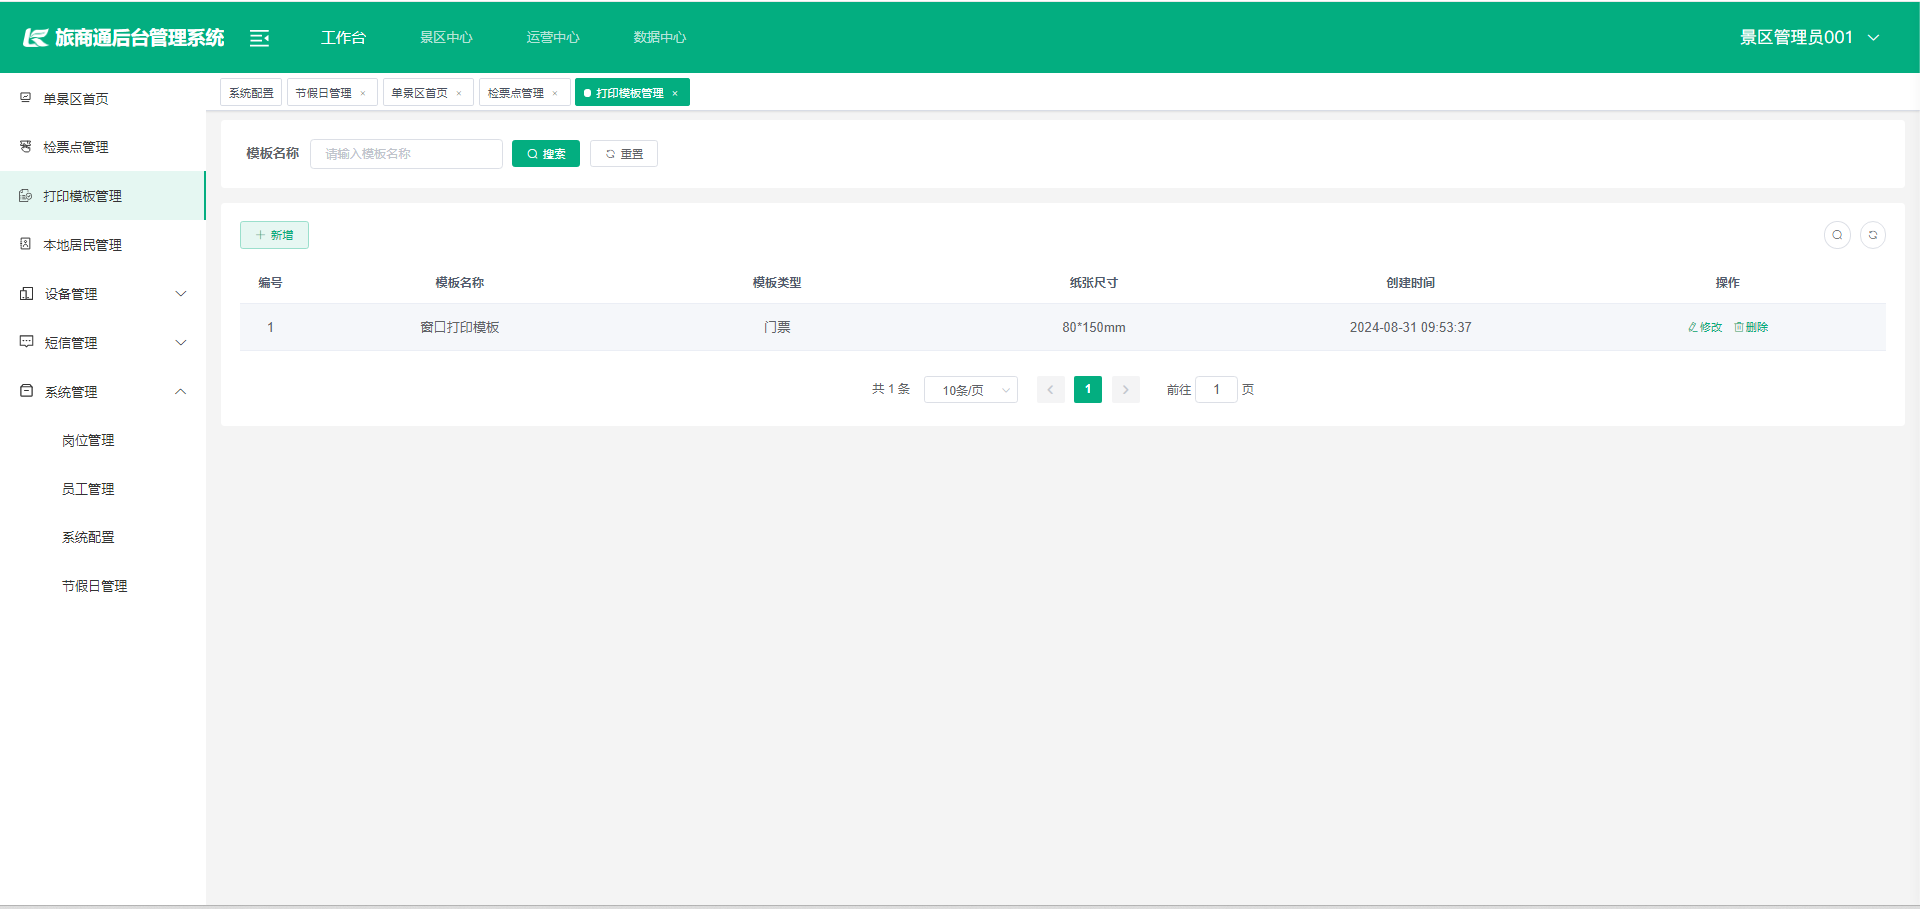Switch to the 系统配置 tab
Viewport: 1920px width, 909px height.
251,93
